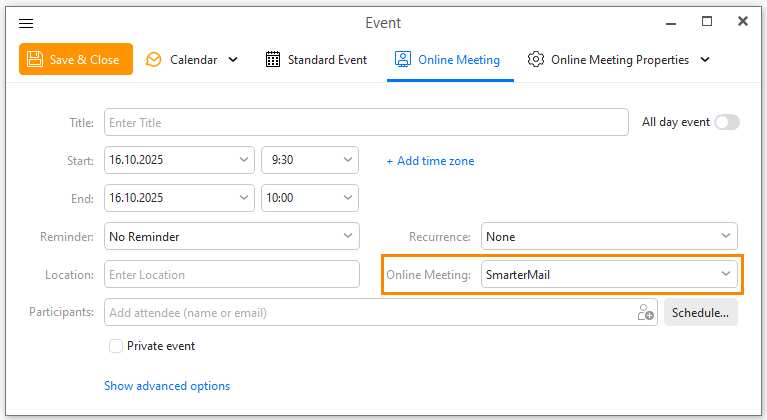767x420 pixels.
Task: Expand the Reminder dropdown
Action: click(x=348, y=236)
